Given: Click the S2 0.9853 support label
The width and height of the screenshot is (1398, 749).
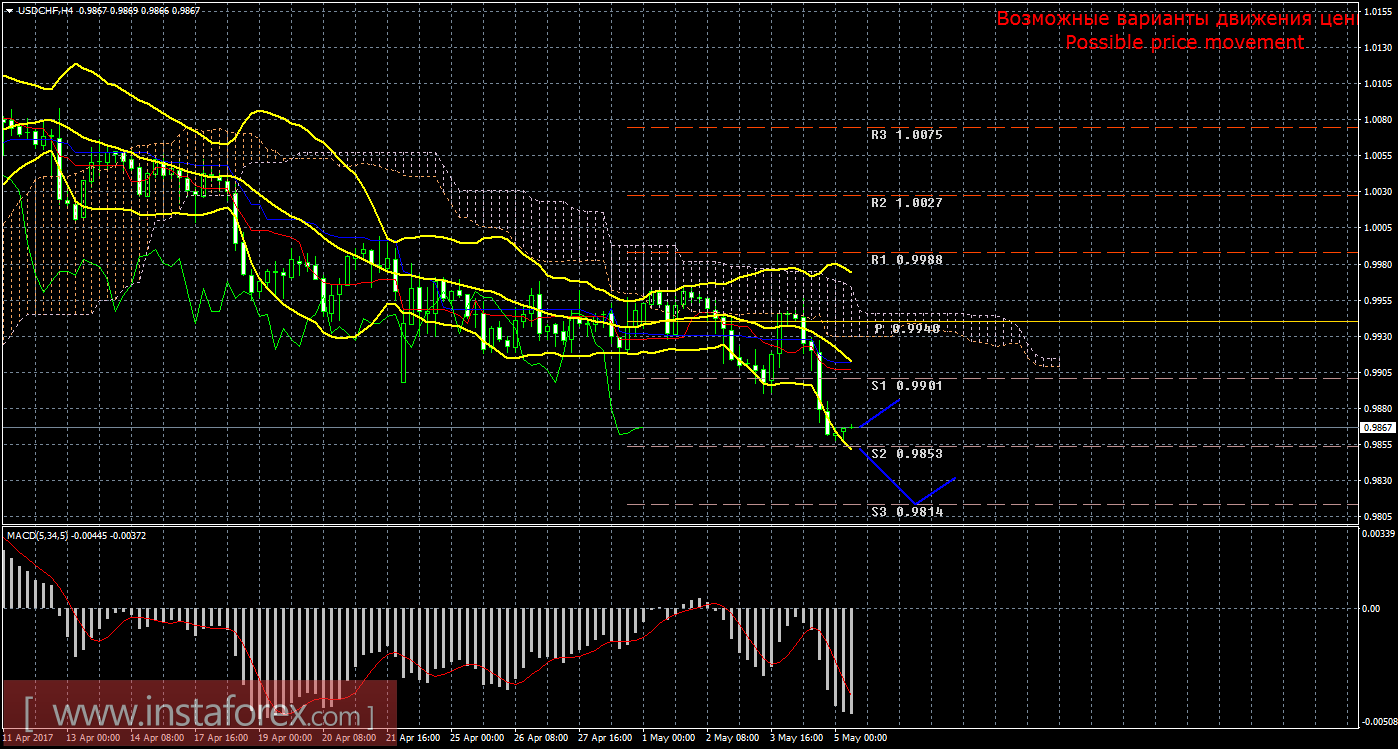Looking at the screenshot, I should (x=906, y=453).
